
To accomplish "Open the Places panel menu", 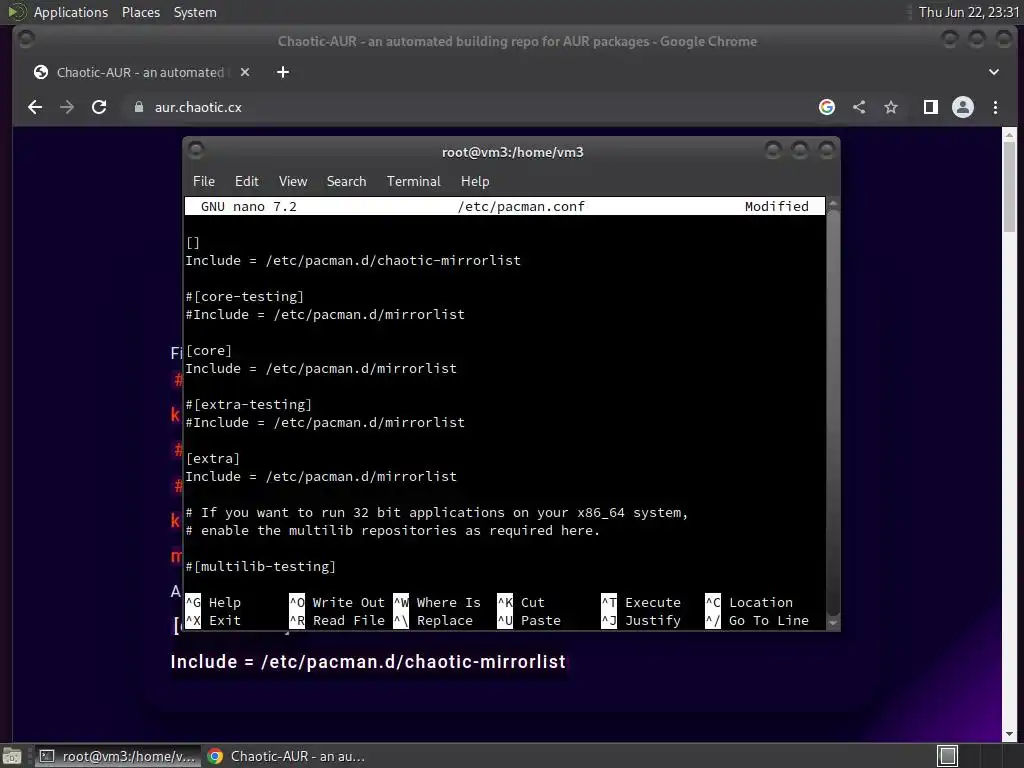I will pyautogui.click(x=140, y=12).
